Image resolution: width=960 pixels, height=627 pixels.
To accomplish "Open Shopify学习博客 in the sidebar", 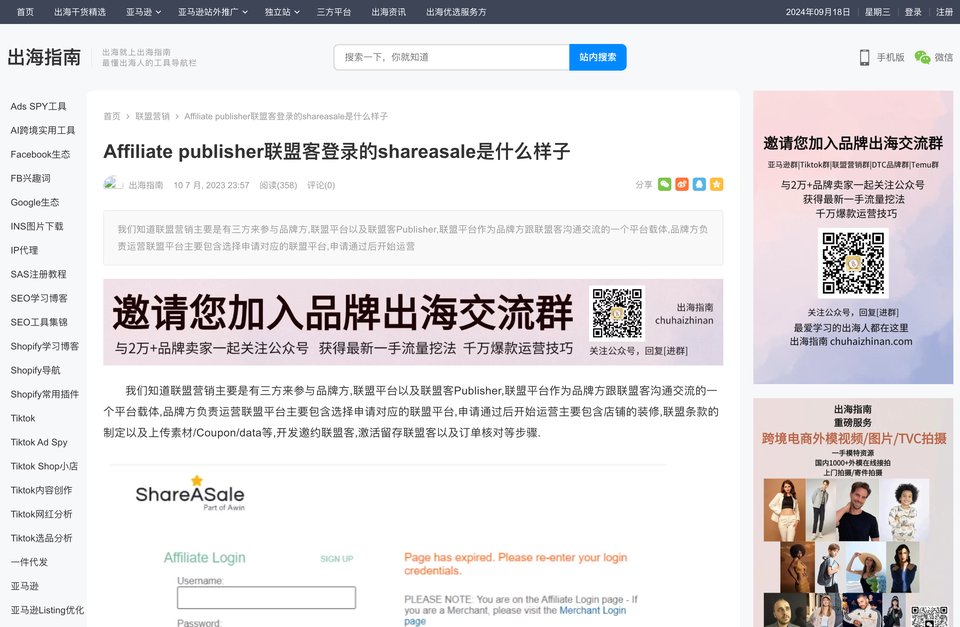I will click(x=45, y=347).
